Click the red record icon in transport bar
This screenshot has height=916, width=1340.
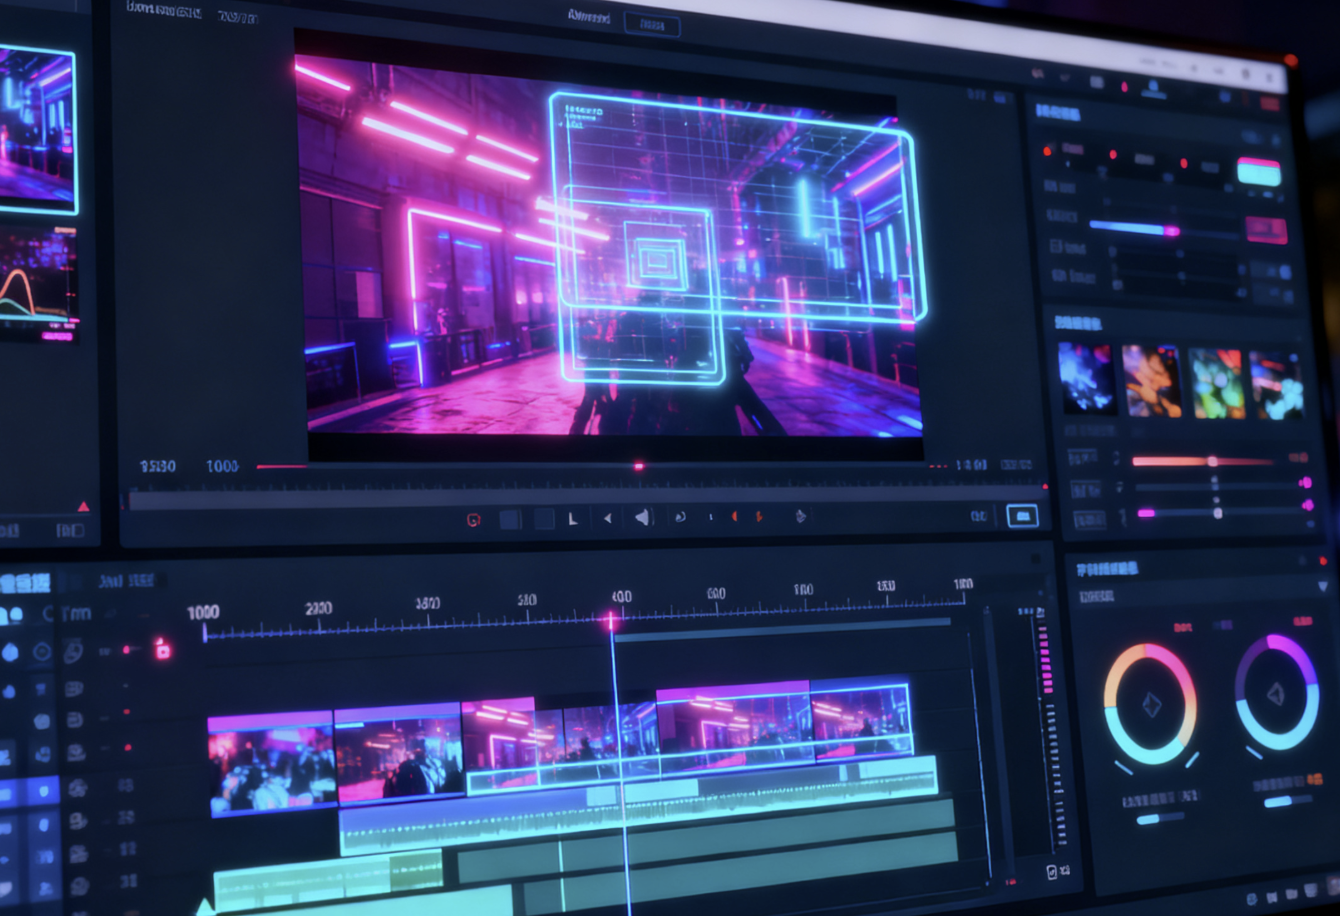click(x=474, y=520)
